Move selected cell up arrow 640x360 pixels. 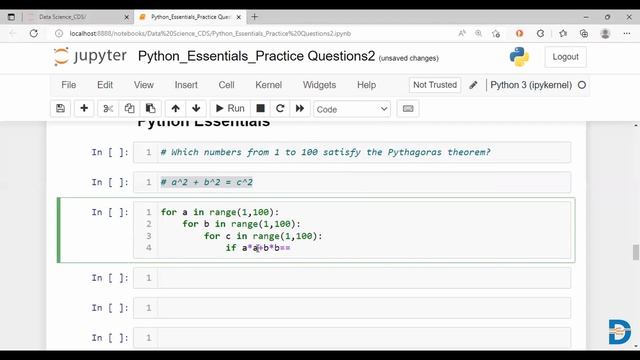point(176,109)
